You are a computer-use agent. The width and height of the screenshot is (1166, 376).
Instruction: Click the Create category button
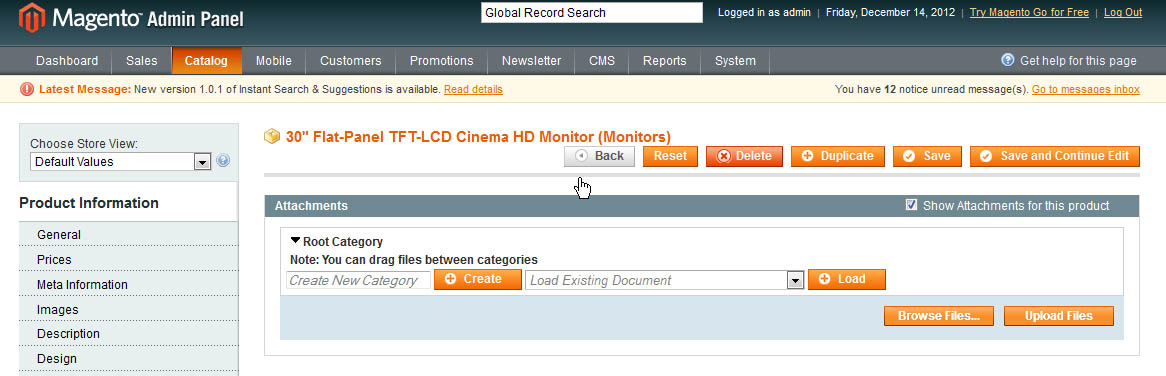click(477, 279)
